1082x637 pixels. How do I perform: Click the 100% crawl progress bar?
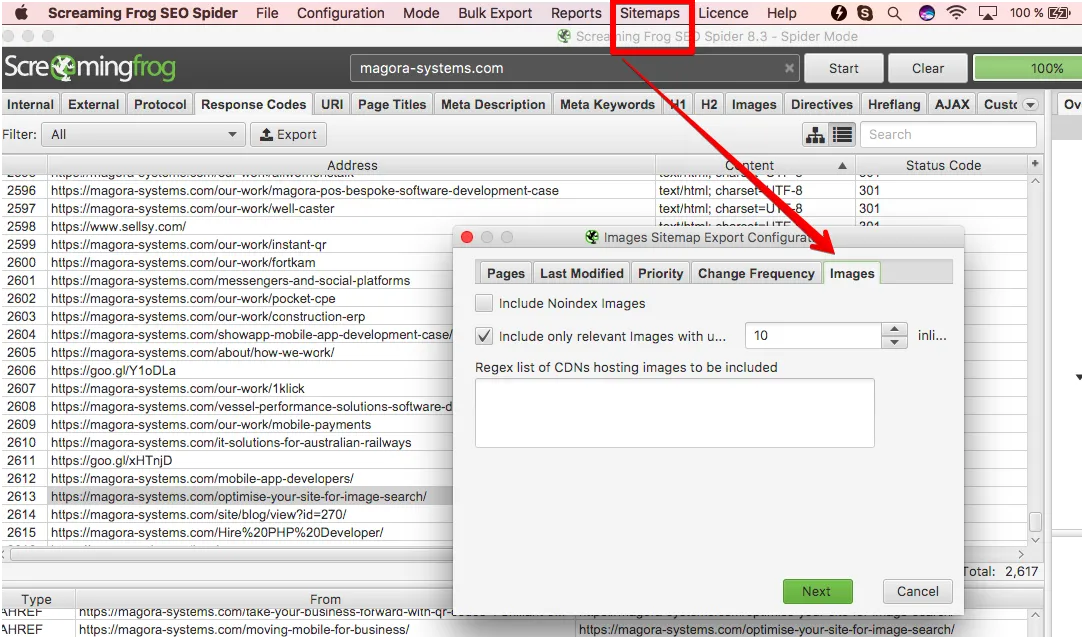pyautogui.click(x=1027, y=68)
